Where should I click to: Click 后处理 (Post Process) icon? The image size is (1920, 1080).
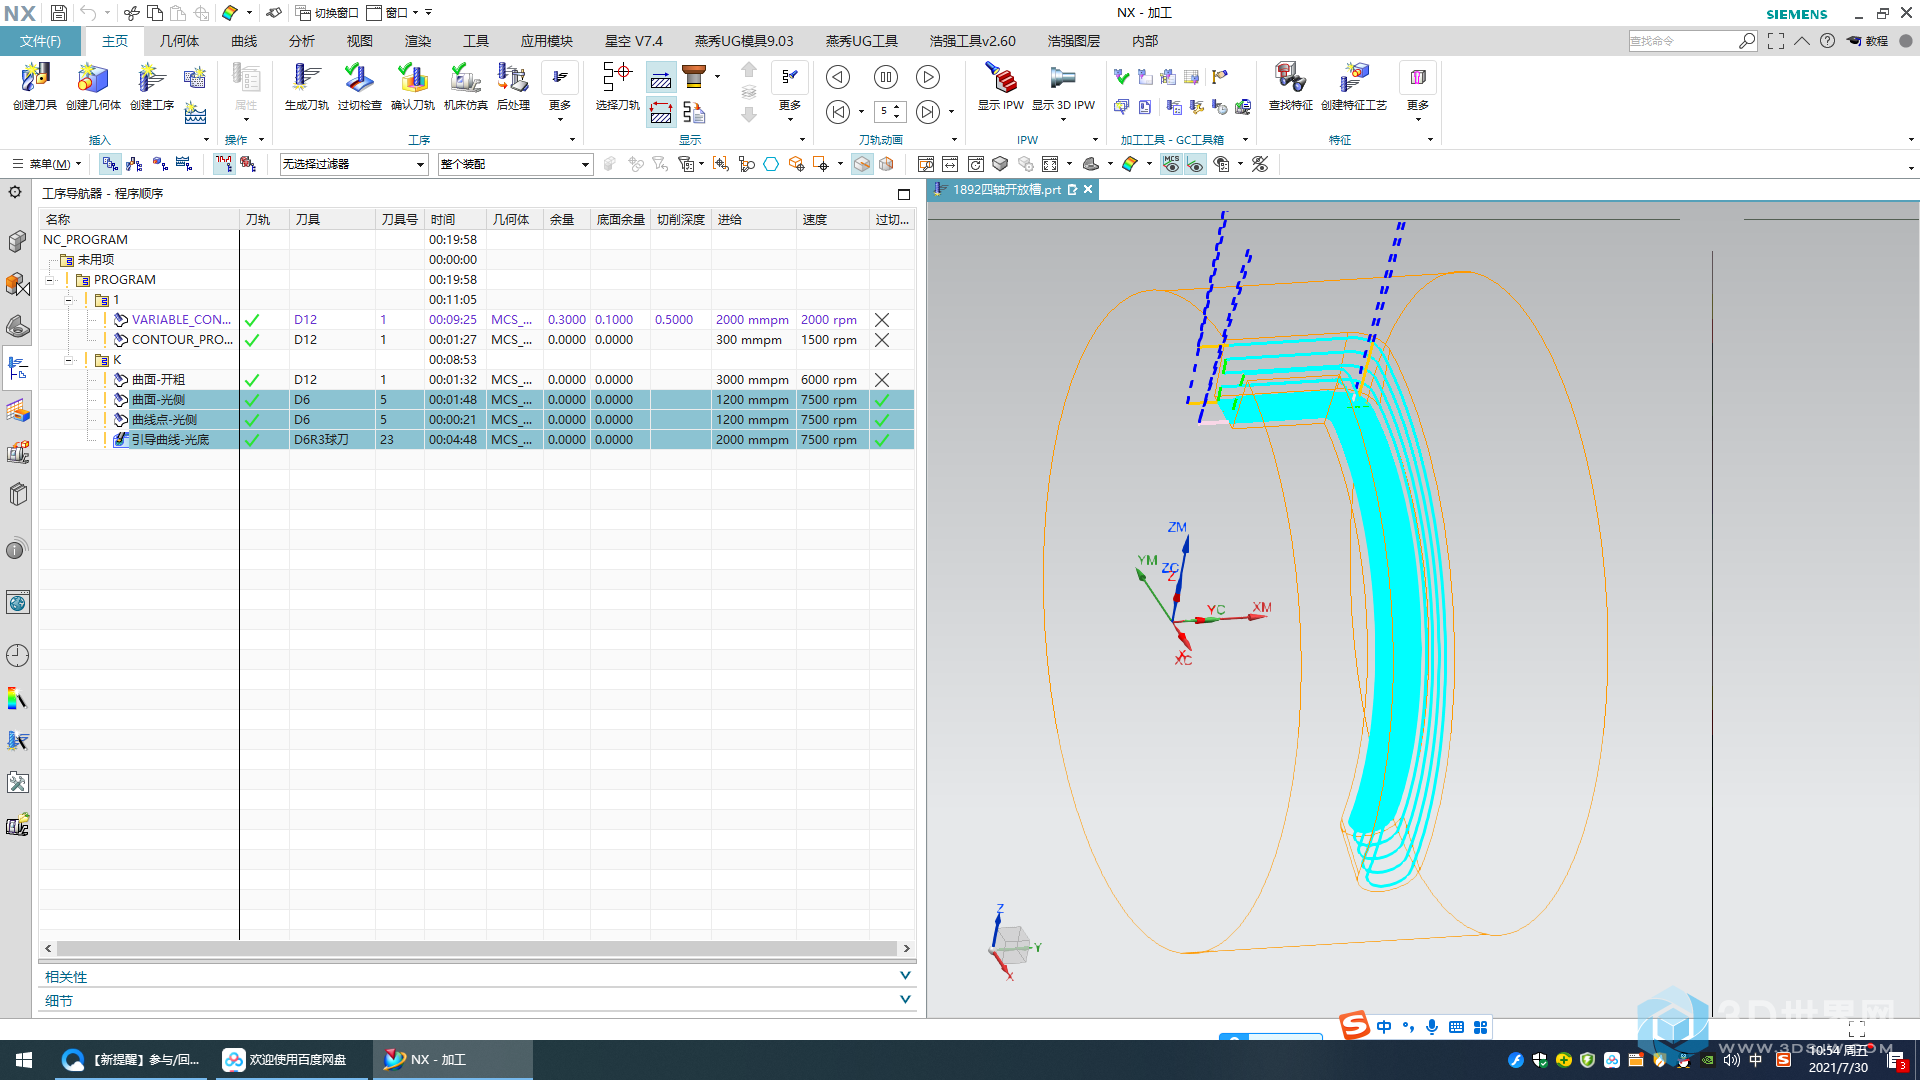513,86
